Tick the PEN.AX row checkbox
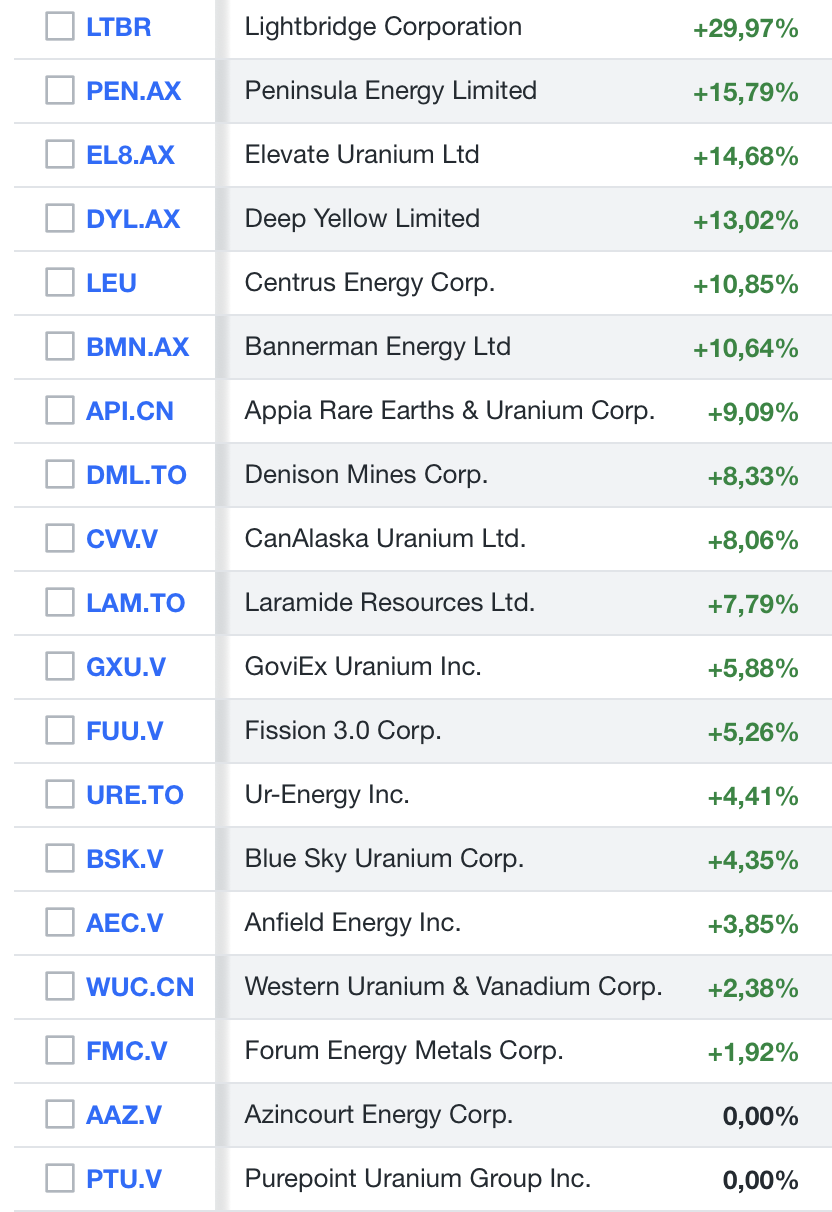 60,91
